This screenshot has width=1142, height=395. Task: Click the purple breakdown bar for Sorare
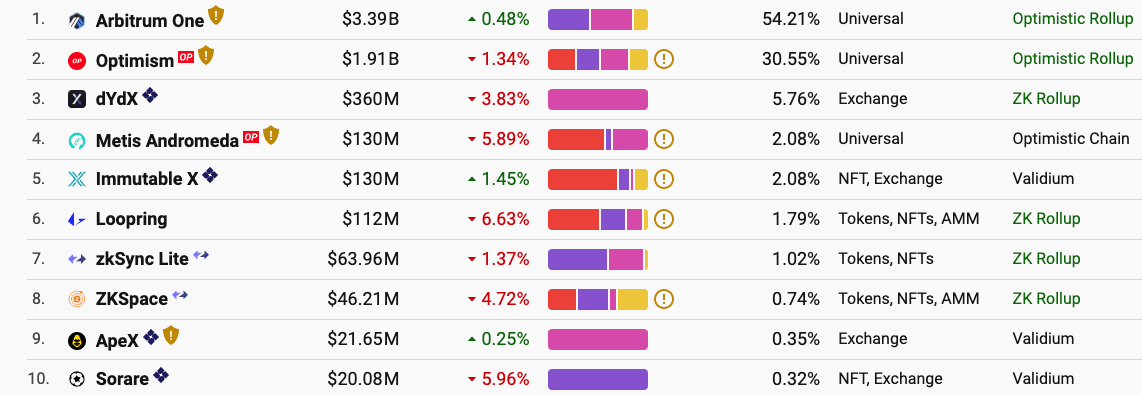[597, 379]
